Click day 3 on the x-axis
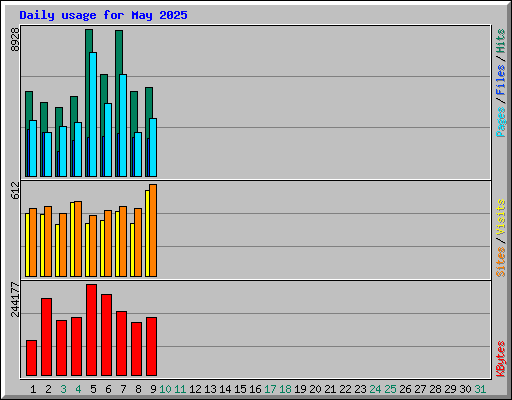Viewport: 512px width, 400px height. click(x=63, y=389)
